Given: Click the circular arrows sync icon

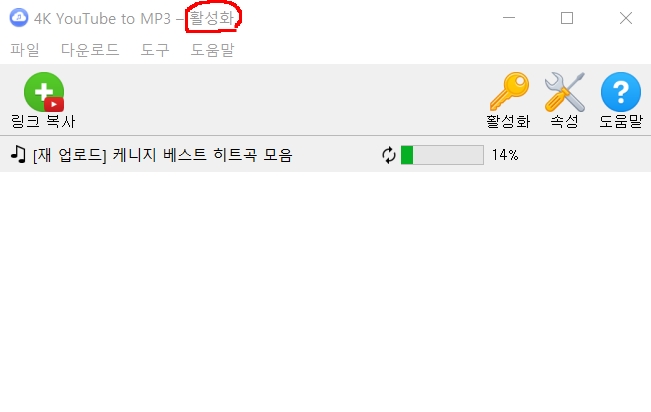Looking at the screenshot, I should click(x=389, y=155).
